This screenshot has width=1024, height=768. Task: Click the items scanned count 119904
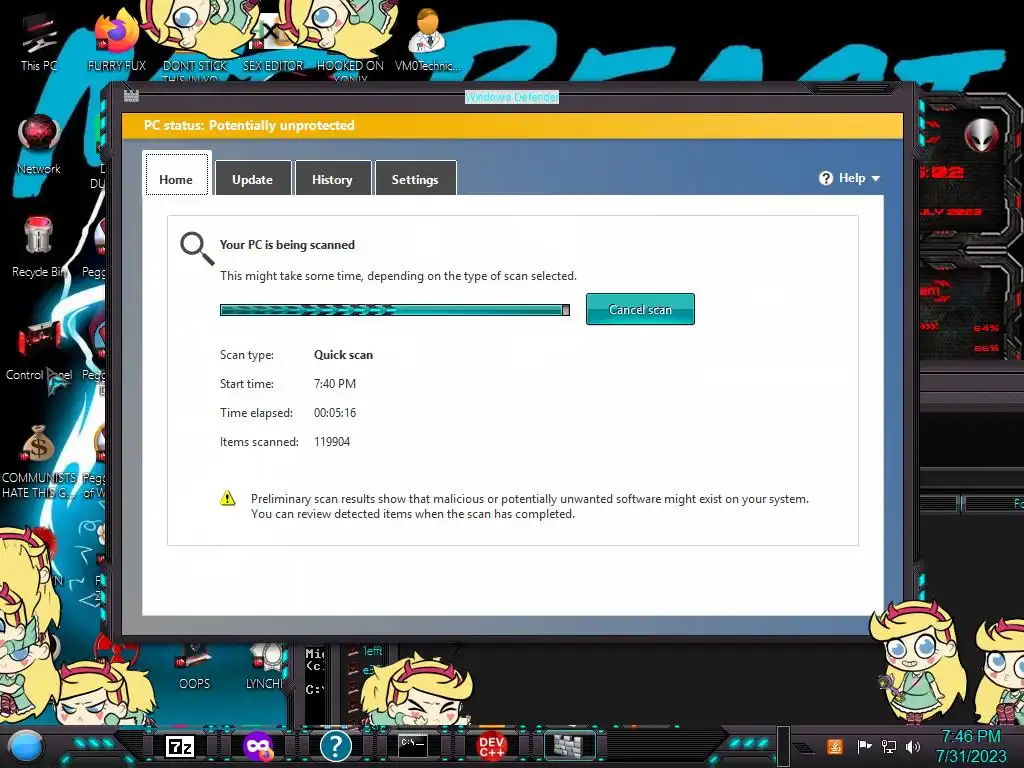coord(332,441)
